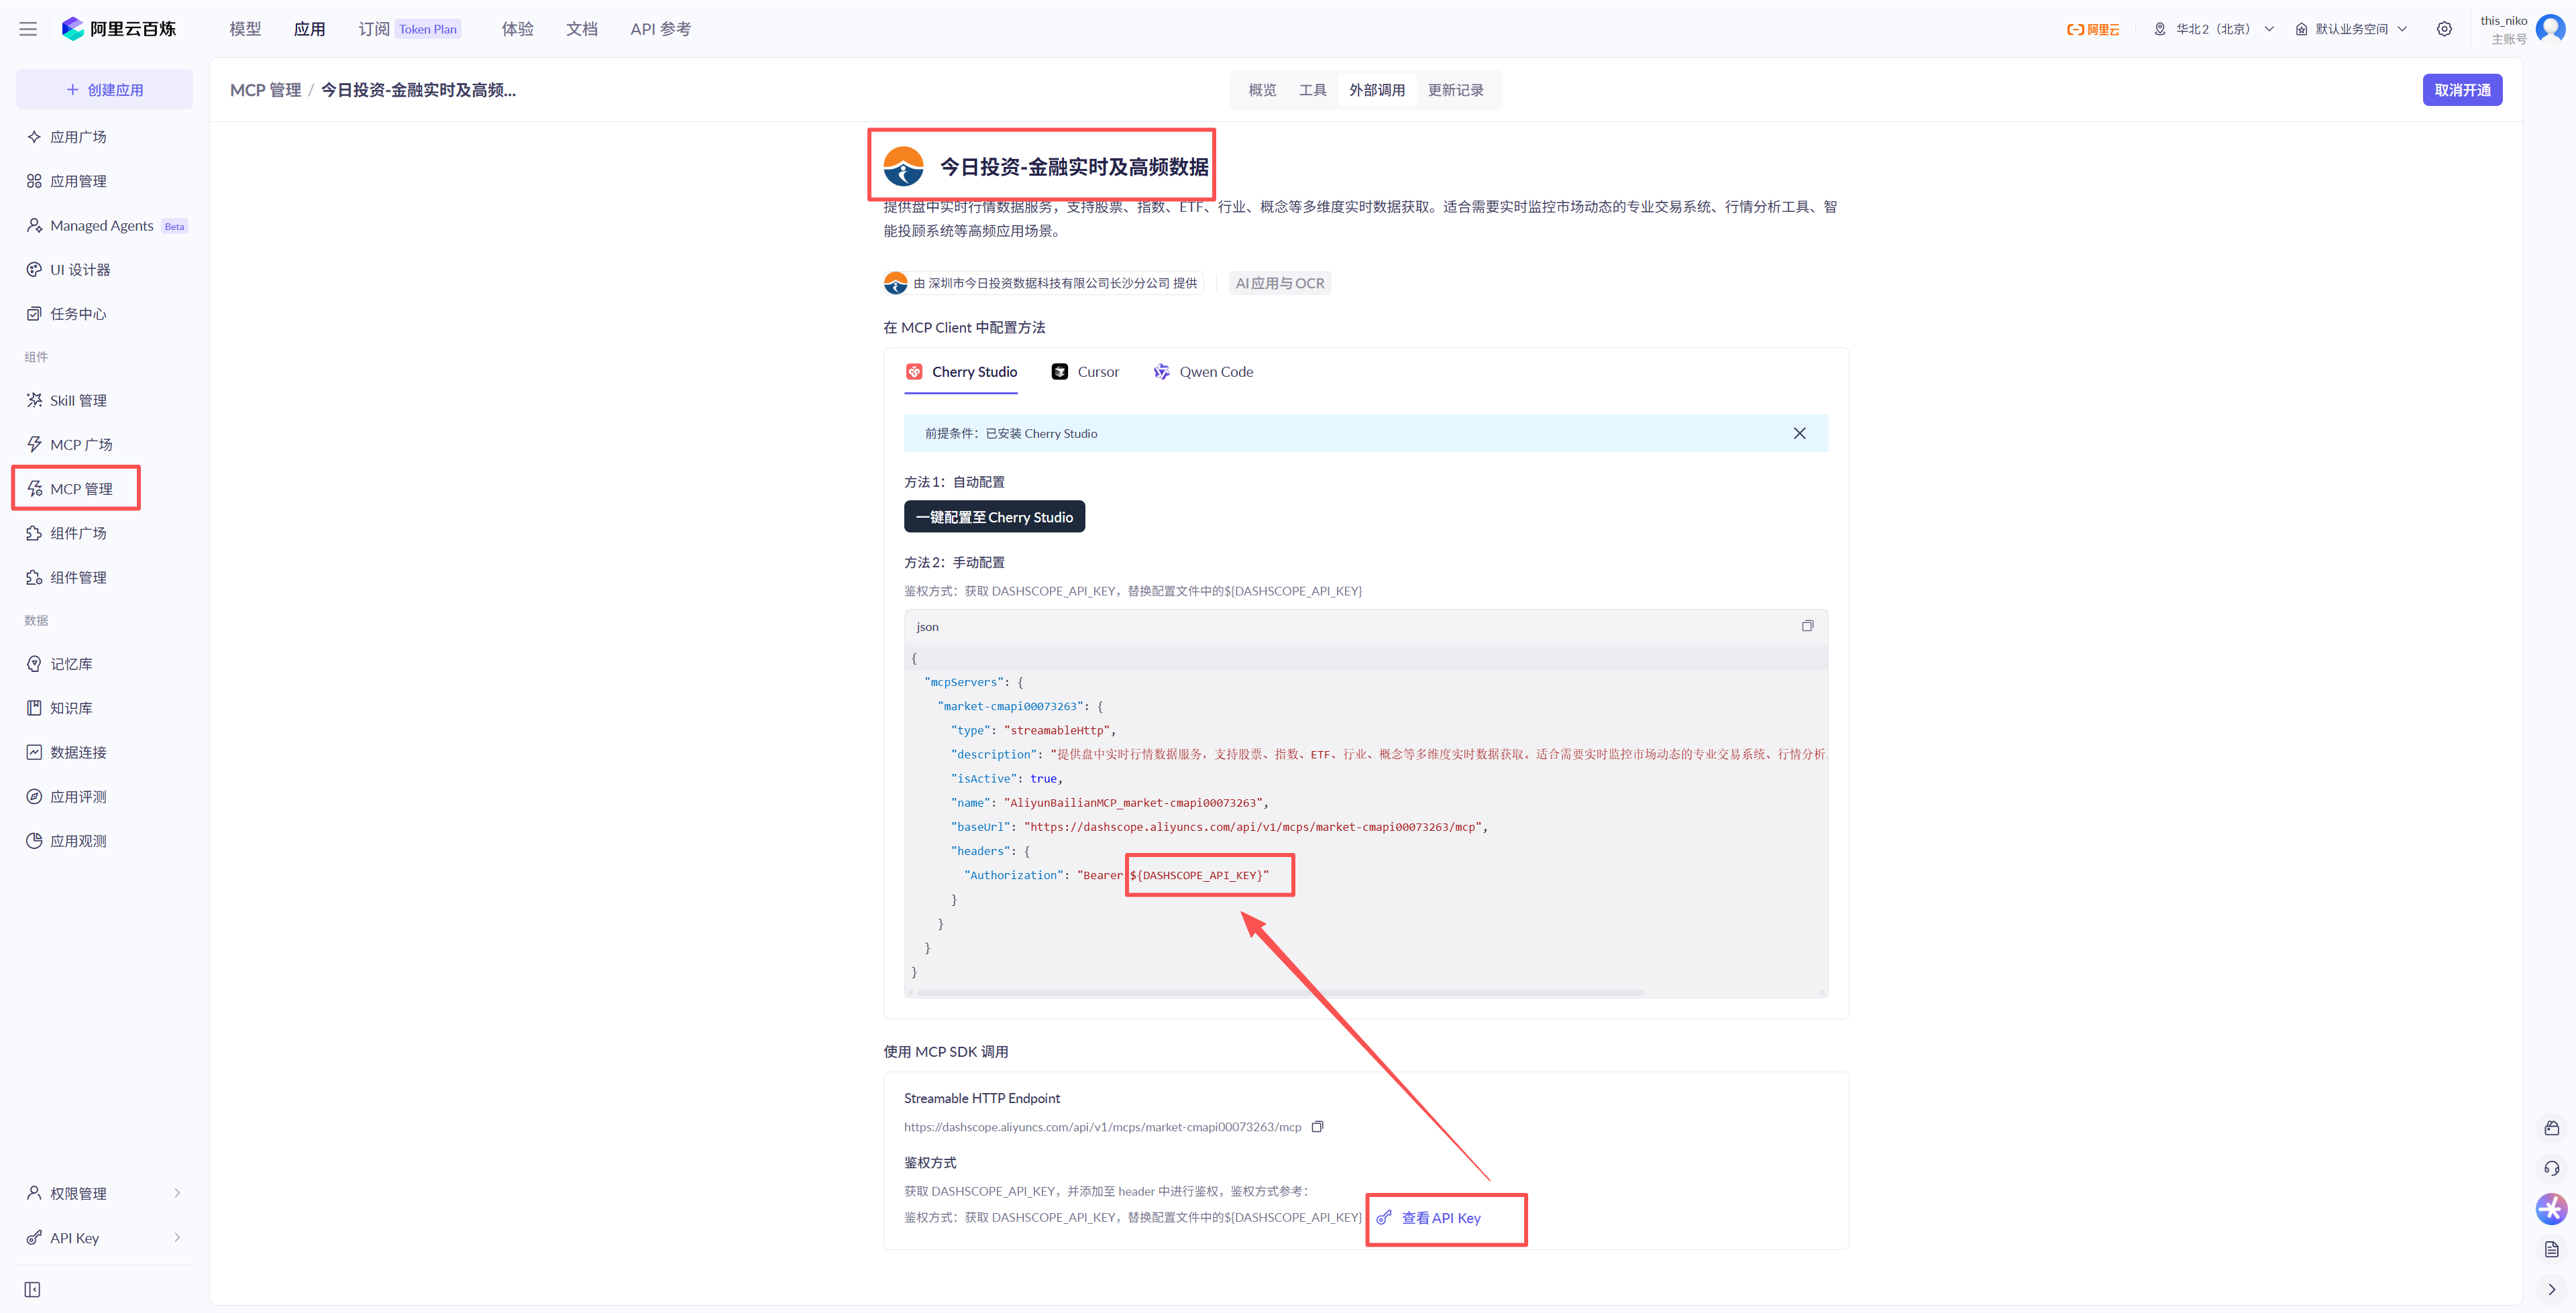This screenshot has width=2576, height=1313.
Task: Open the 模型 top menu
Action: (245, 29)
